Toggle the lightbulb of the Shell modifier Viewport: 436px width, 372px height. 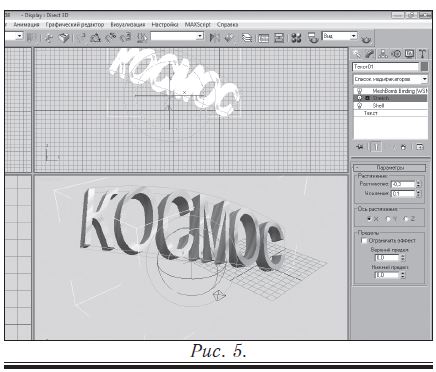pos(359,106)
